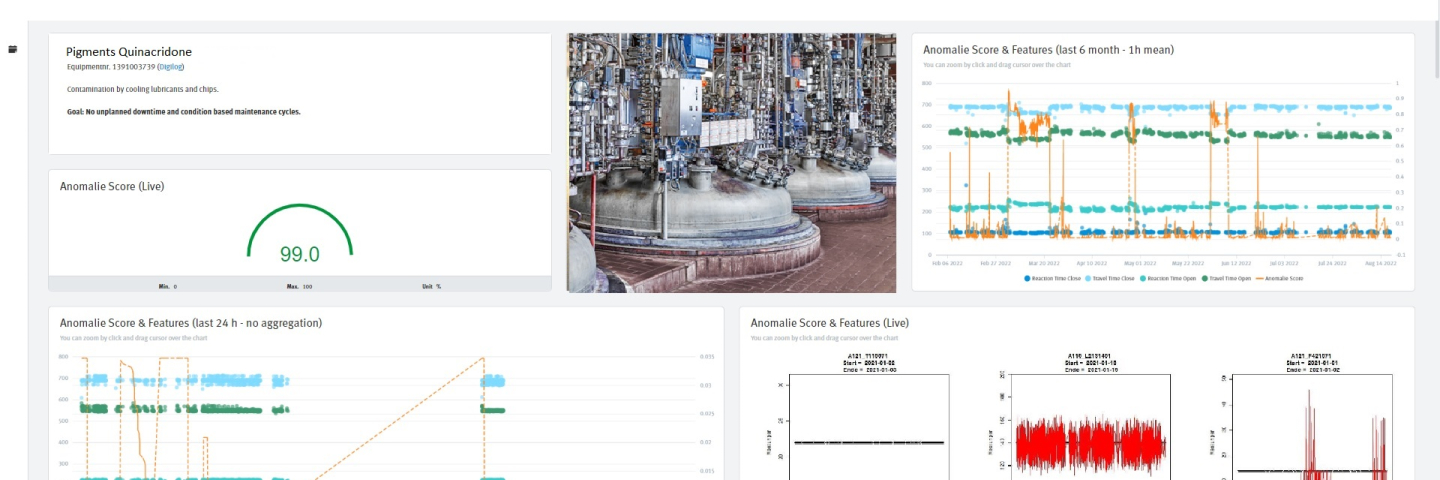1440x480 pixels.
Task: Click the gauge Min/Max/Unit footer bar
Action: (x=299, y=285)
